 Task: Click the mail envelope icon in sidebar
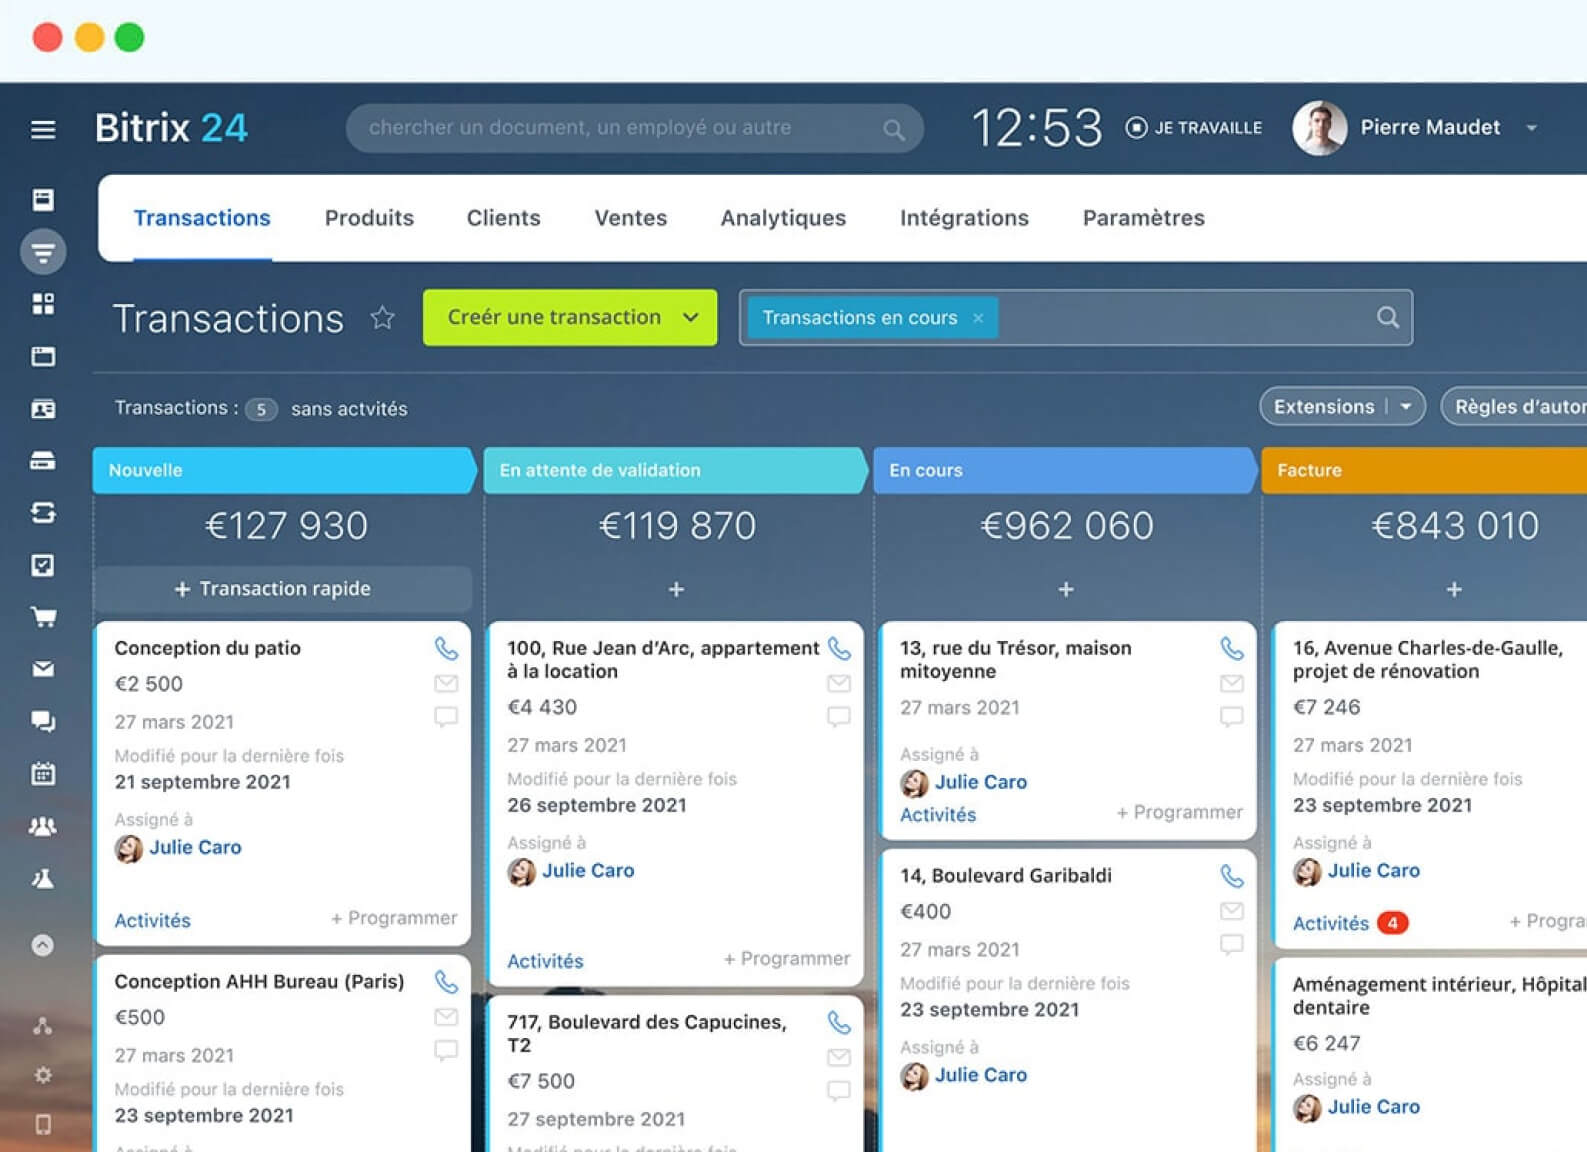click(x=43, y=669)
